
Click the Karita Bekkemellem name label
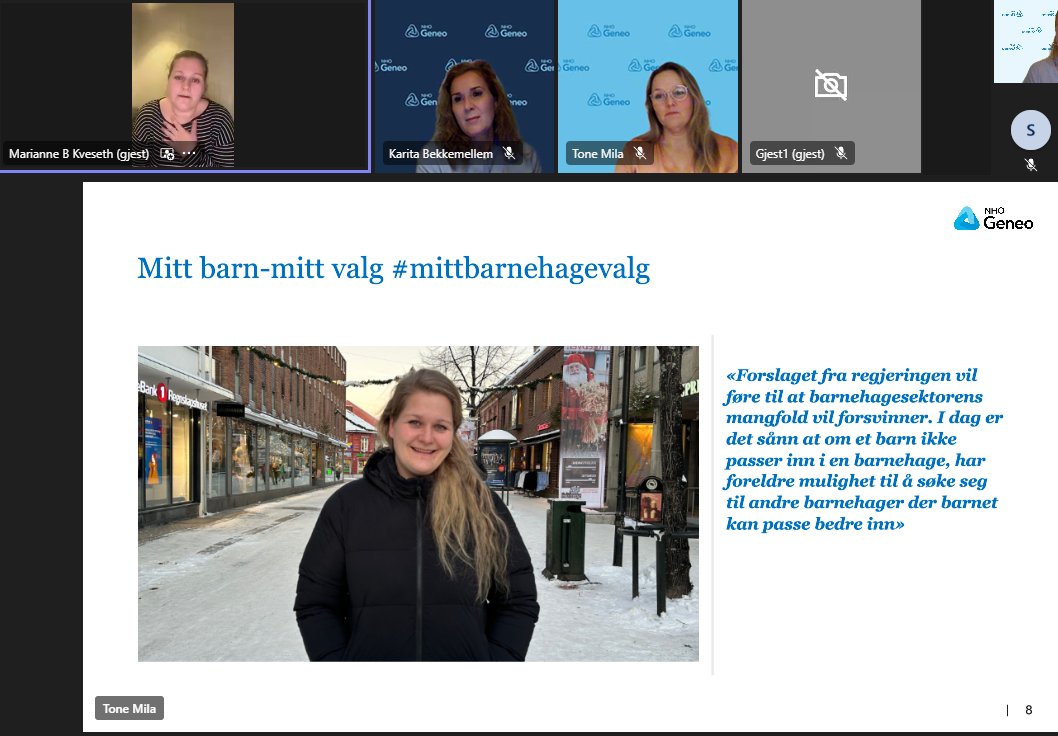(x=440, y=154)
